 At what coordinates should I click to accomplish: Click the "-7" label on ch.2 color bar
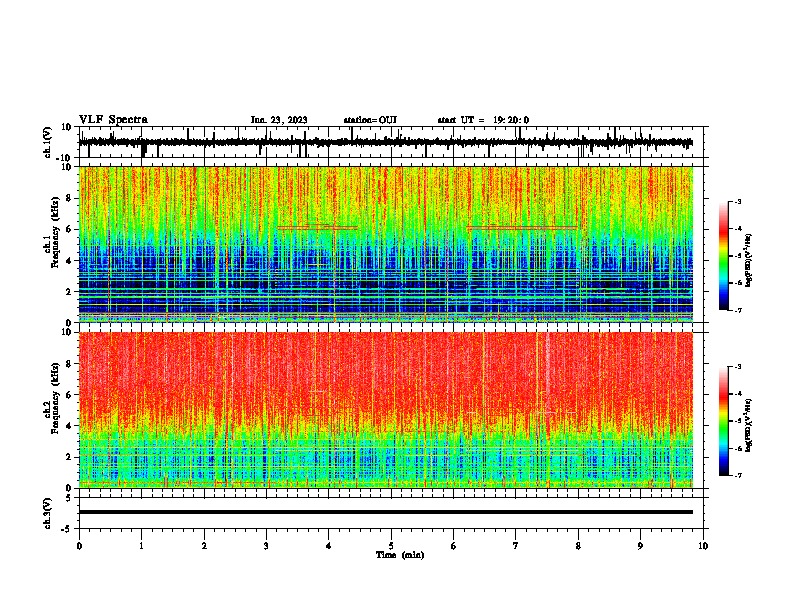pyautogui.click(x=738, y=476)
